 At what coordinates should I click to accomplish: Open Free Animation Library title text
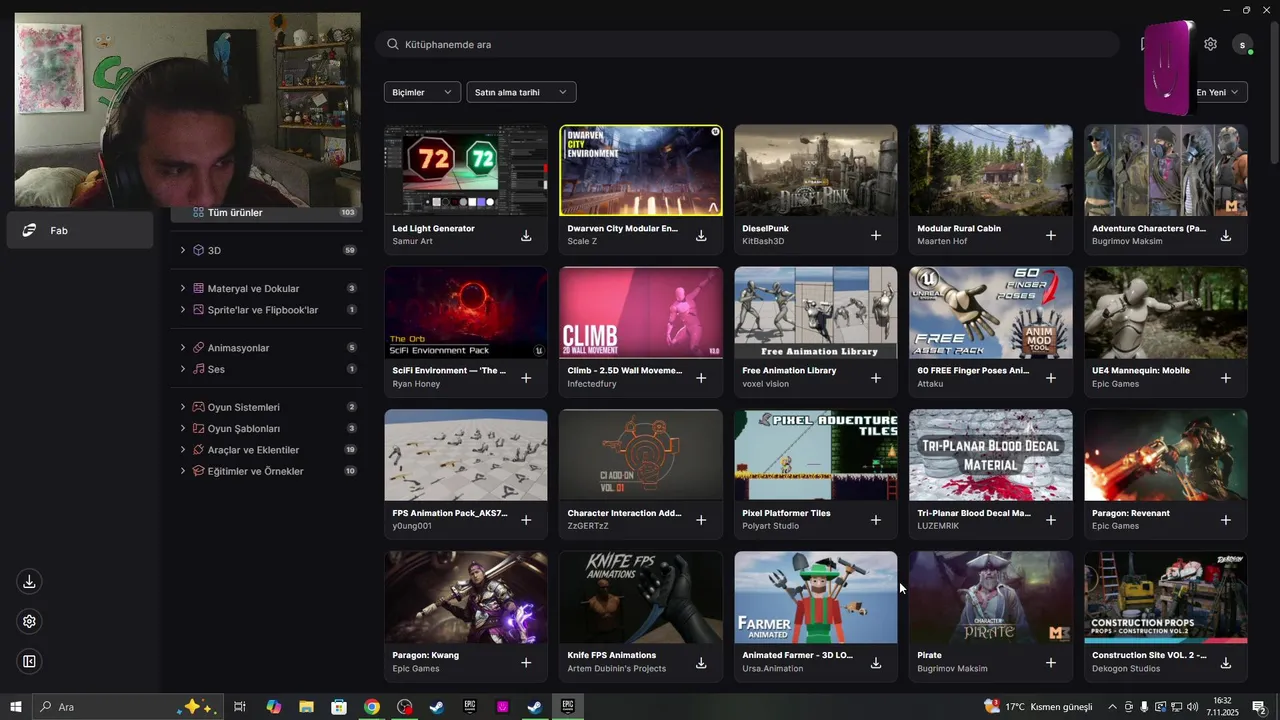point(789,370)
